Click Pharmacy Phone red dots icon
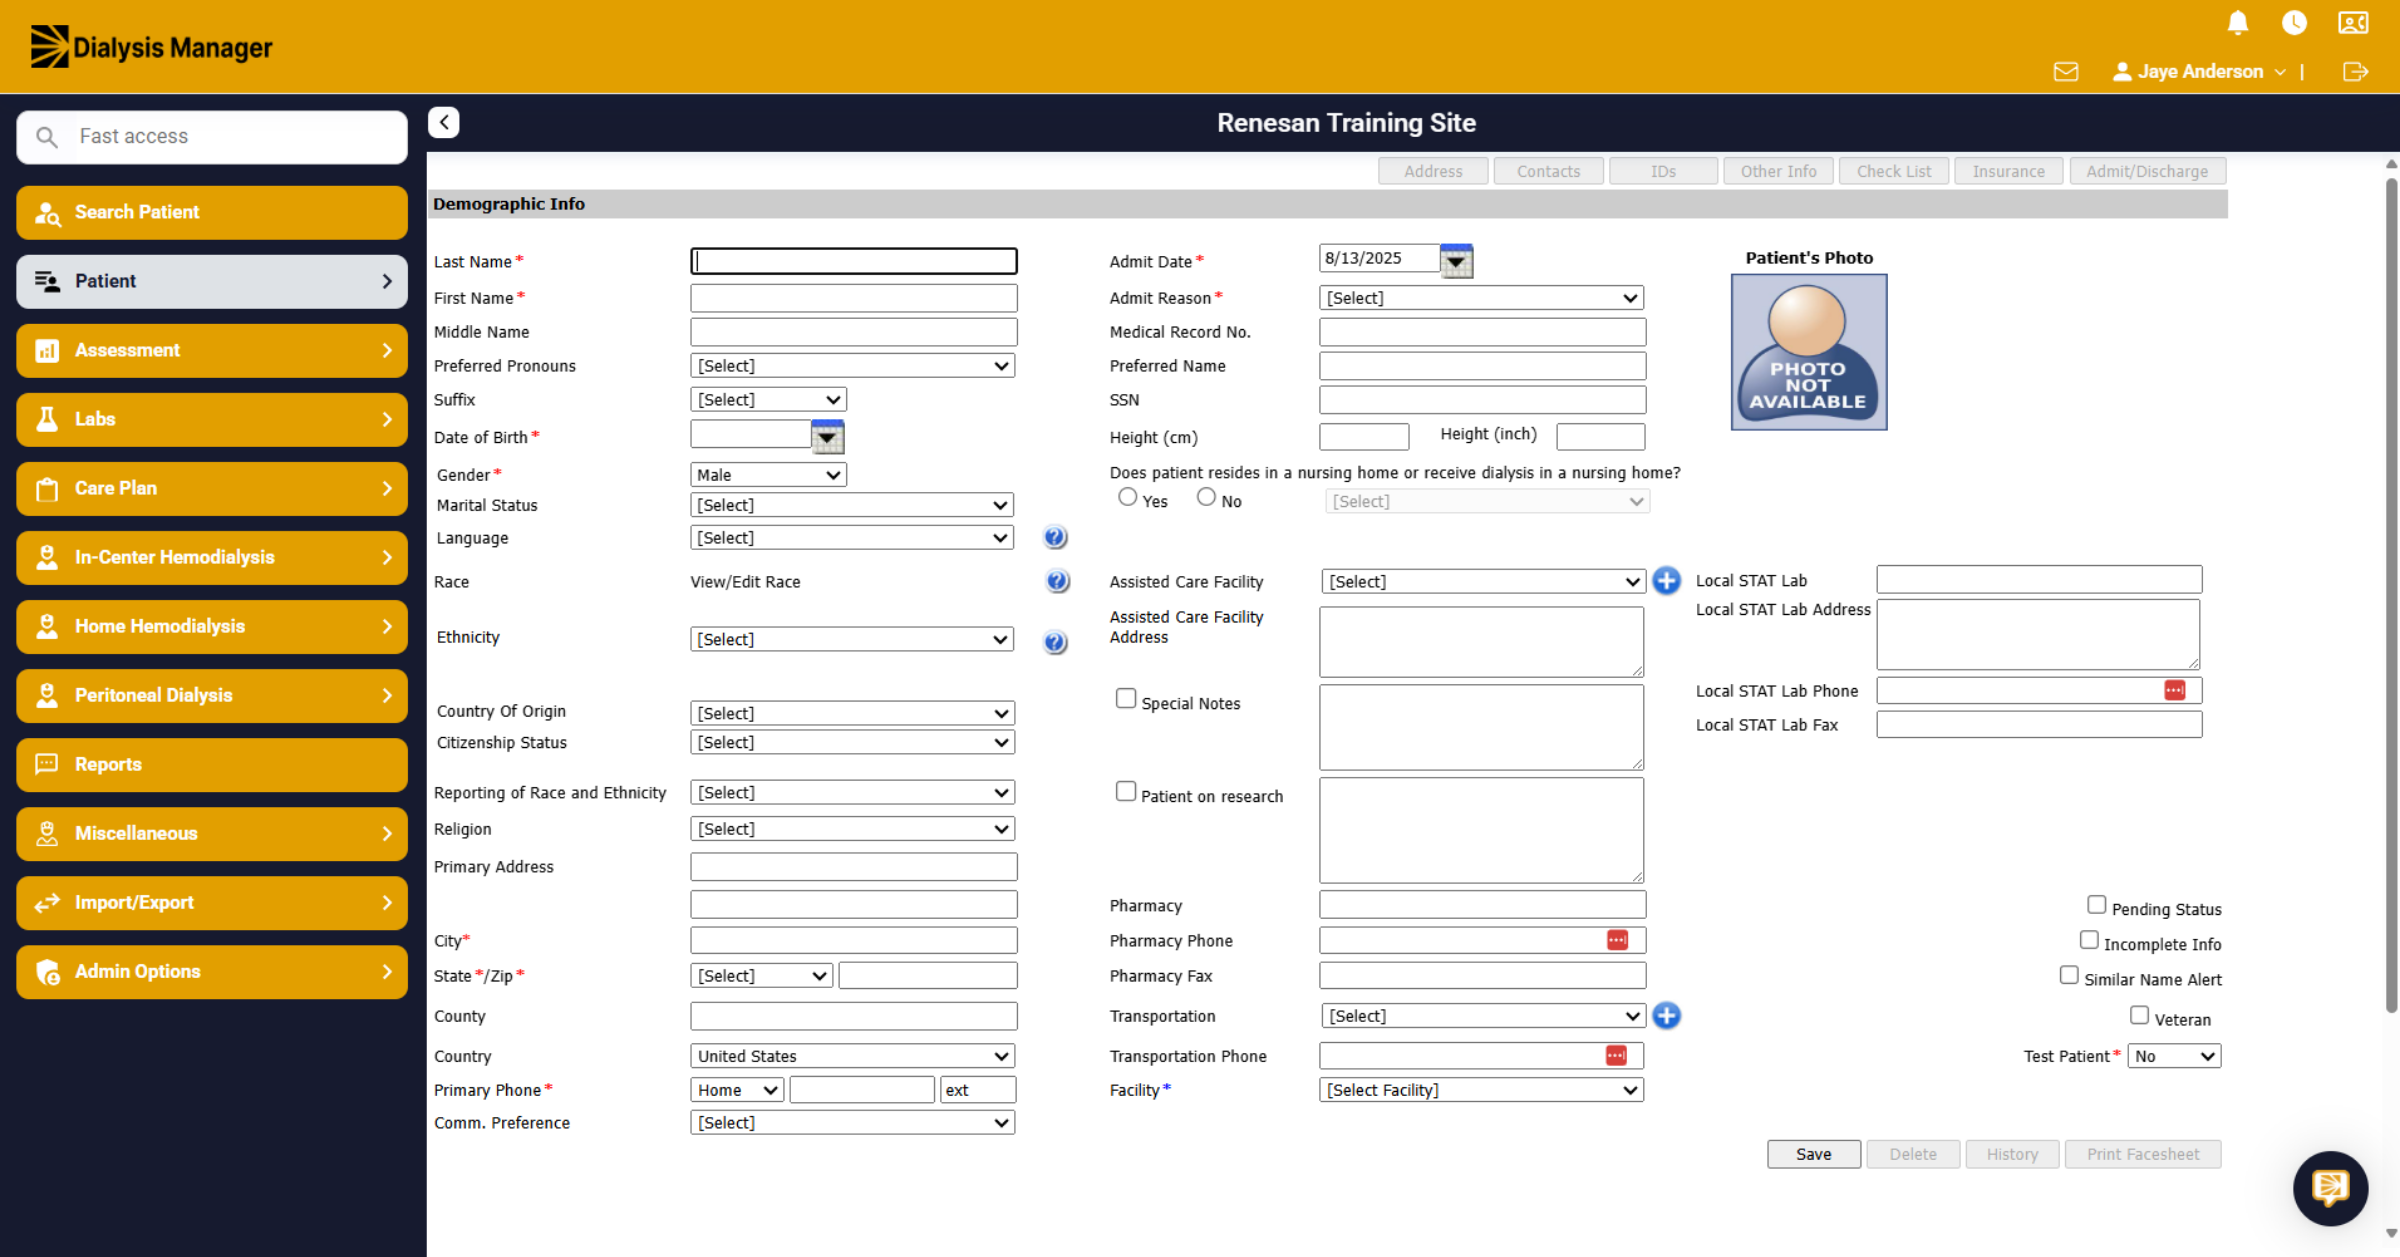The image size is (2400, 1257). click(1617, 940)
